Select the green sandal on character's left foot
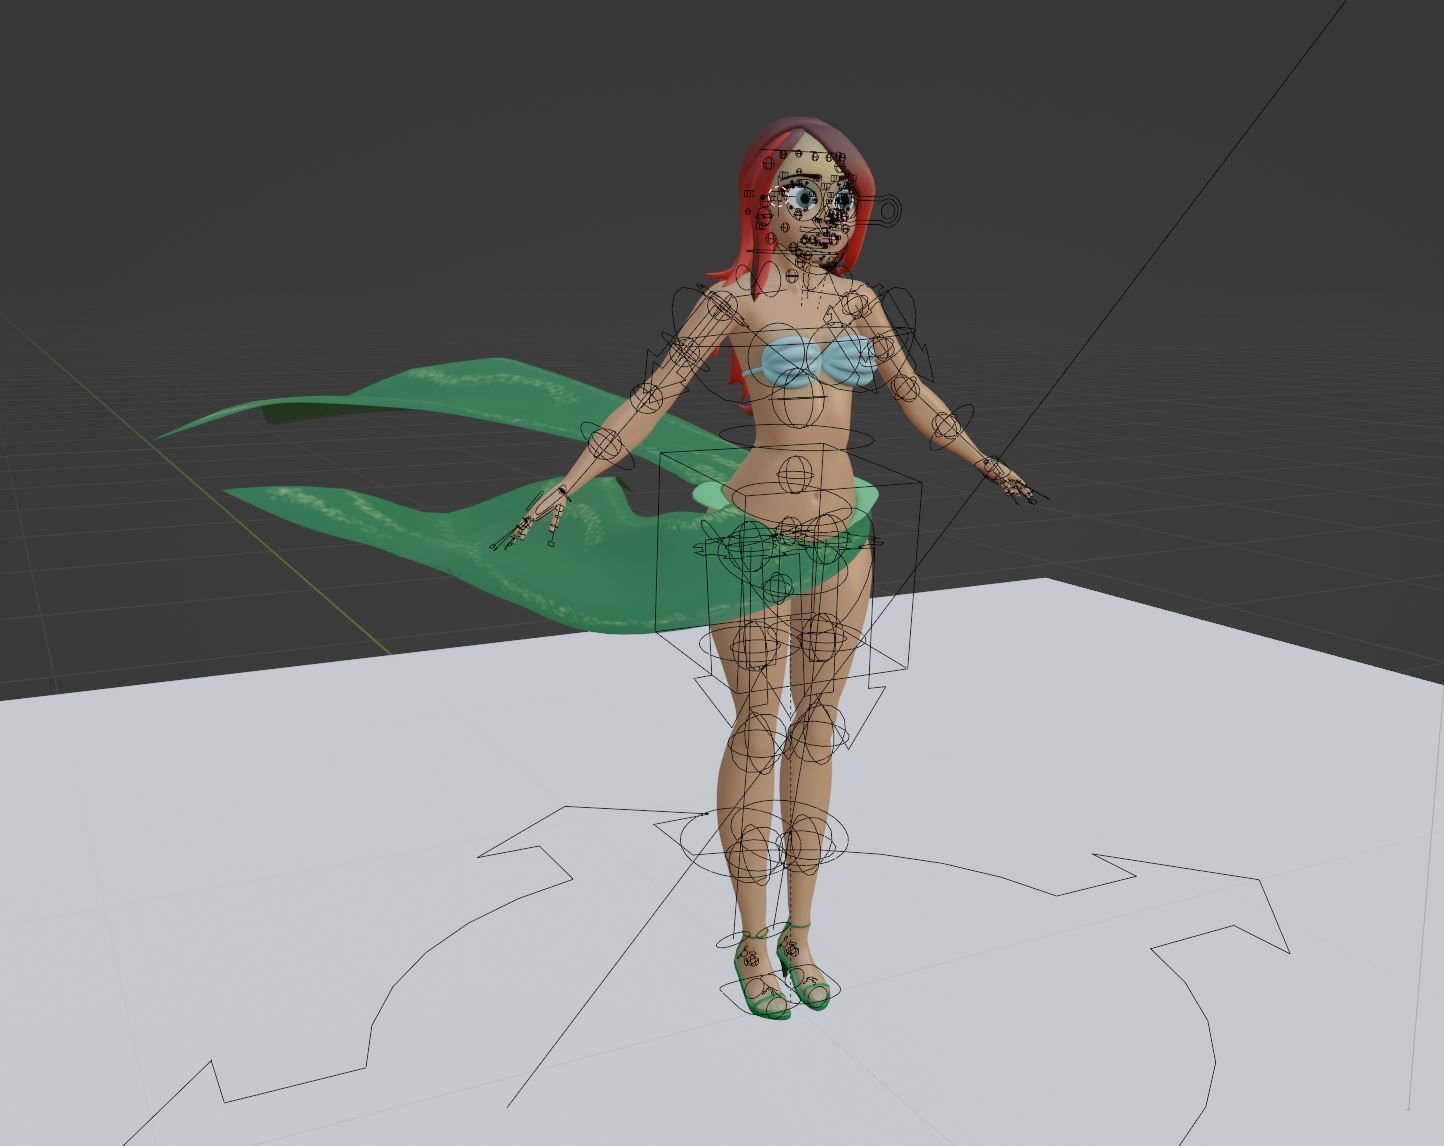Viewport: 1444px width, 1146px height. pos(803,967)
